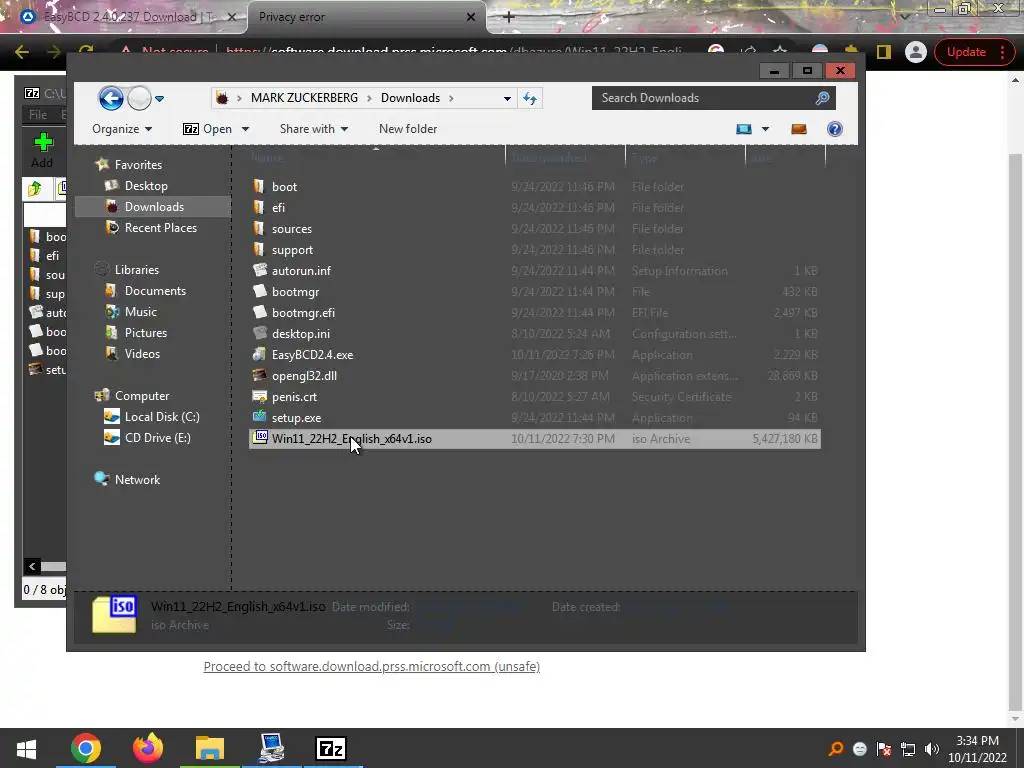Select the efi folder icon
The height and width of the screenshot is (768, 1024).
tap(259, 207)
